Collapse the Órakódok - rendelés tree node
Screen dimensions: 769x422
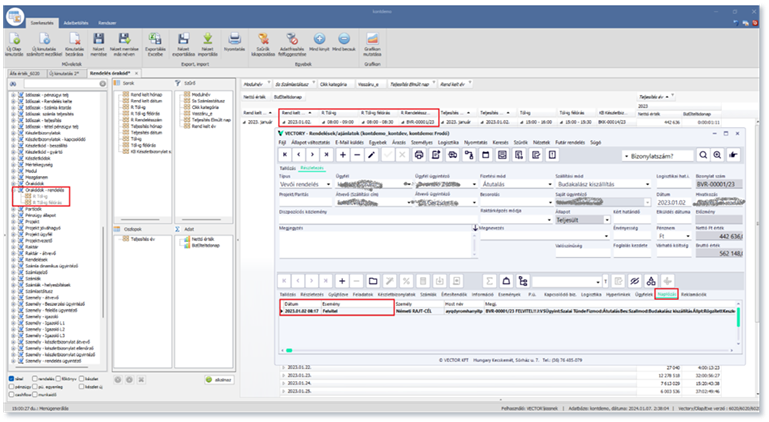tap(11, 189)
